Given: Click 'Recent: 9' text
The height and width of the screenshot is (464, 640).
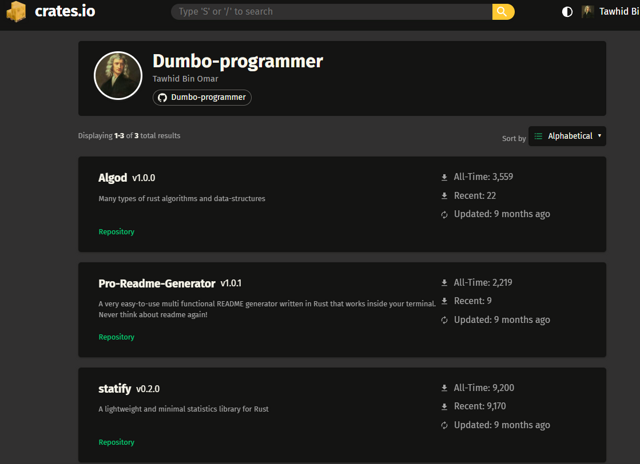Looking at the screenshot, I should point(473,301).
